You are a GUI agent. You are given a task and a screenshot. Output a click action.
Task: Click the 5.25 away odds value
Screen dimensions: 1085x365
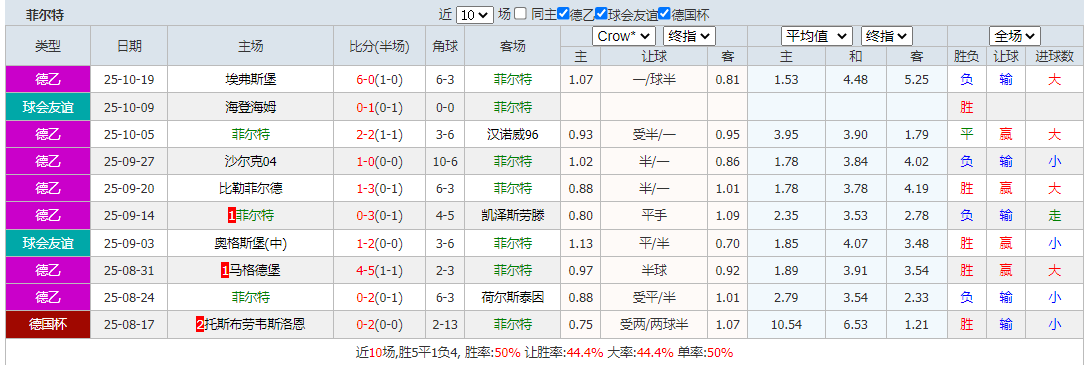tap(917, 80)
